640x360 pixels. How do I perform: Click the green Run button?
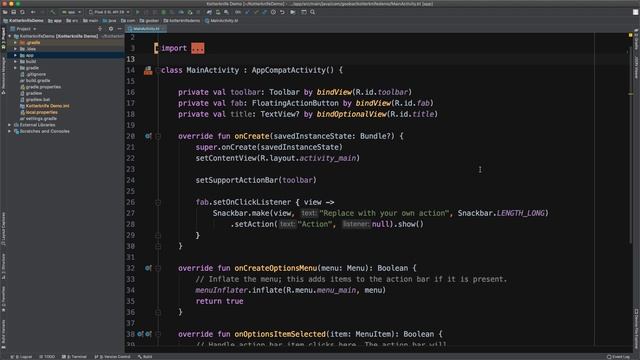click(138, 12)
